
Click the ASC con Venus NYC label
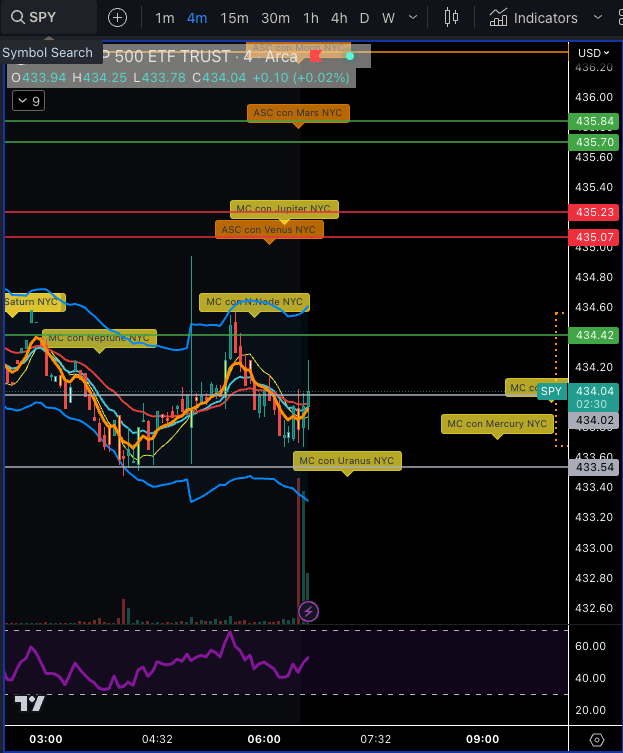pos(269,230)
